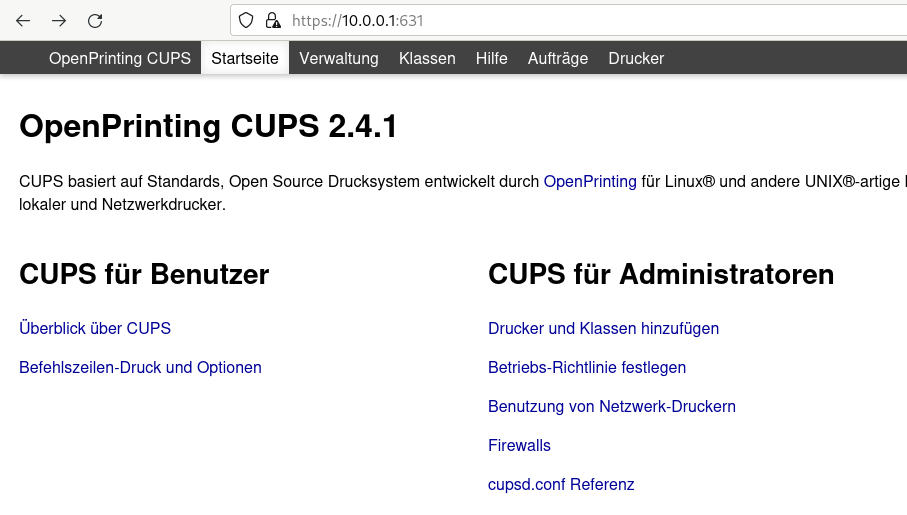907x515 pixels.
Task: Follow the OpenPrinting link in the description
Action: pos(590,182)
